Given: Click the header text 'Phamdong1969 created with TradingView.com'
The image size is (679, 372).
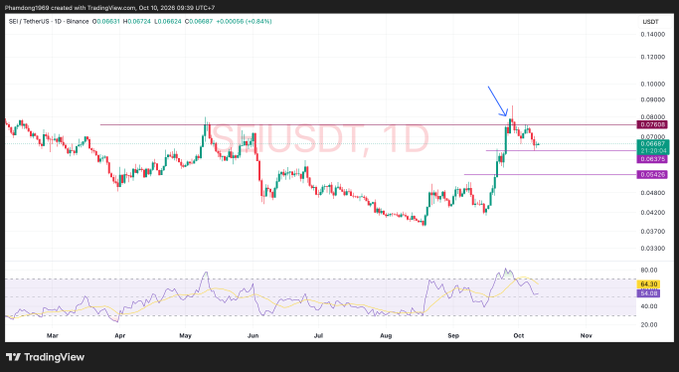Looking at the screenshot, I should (x=70, y=8).
